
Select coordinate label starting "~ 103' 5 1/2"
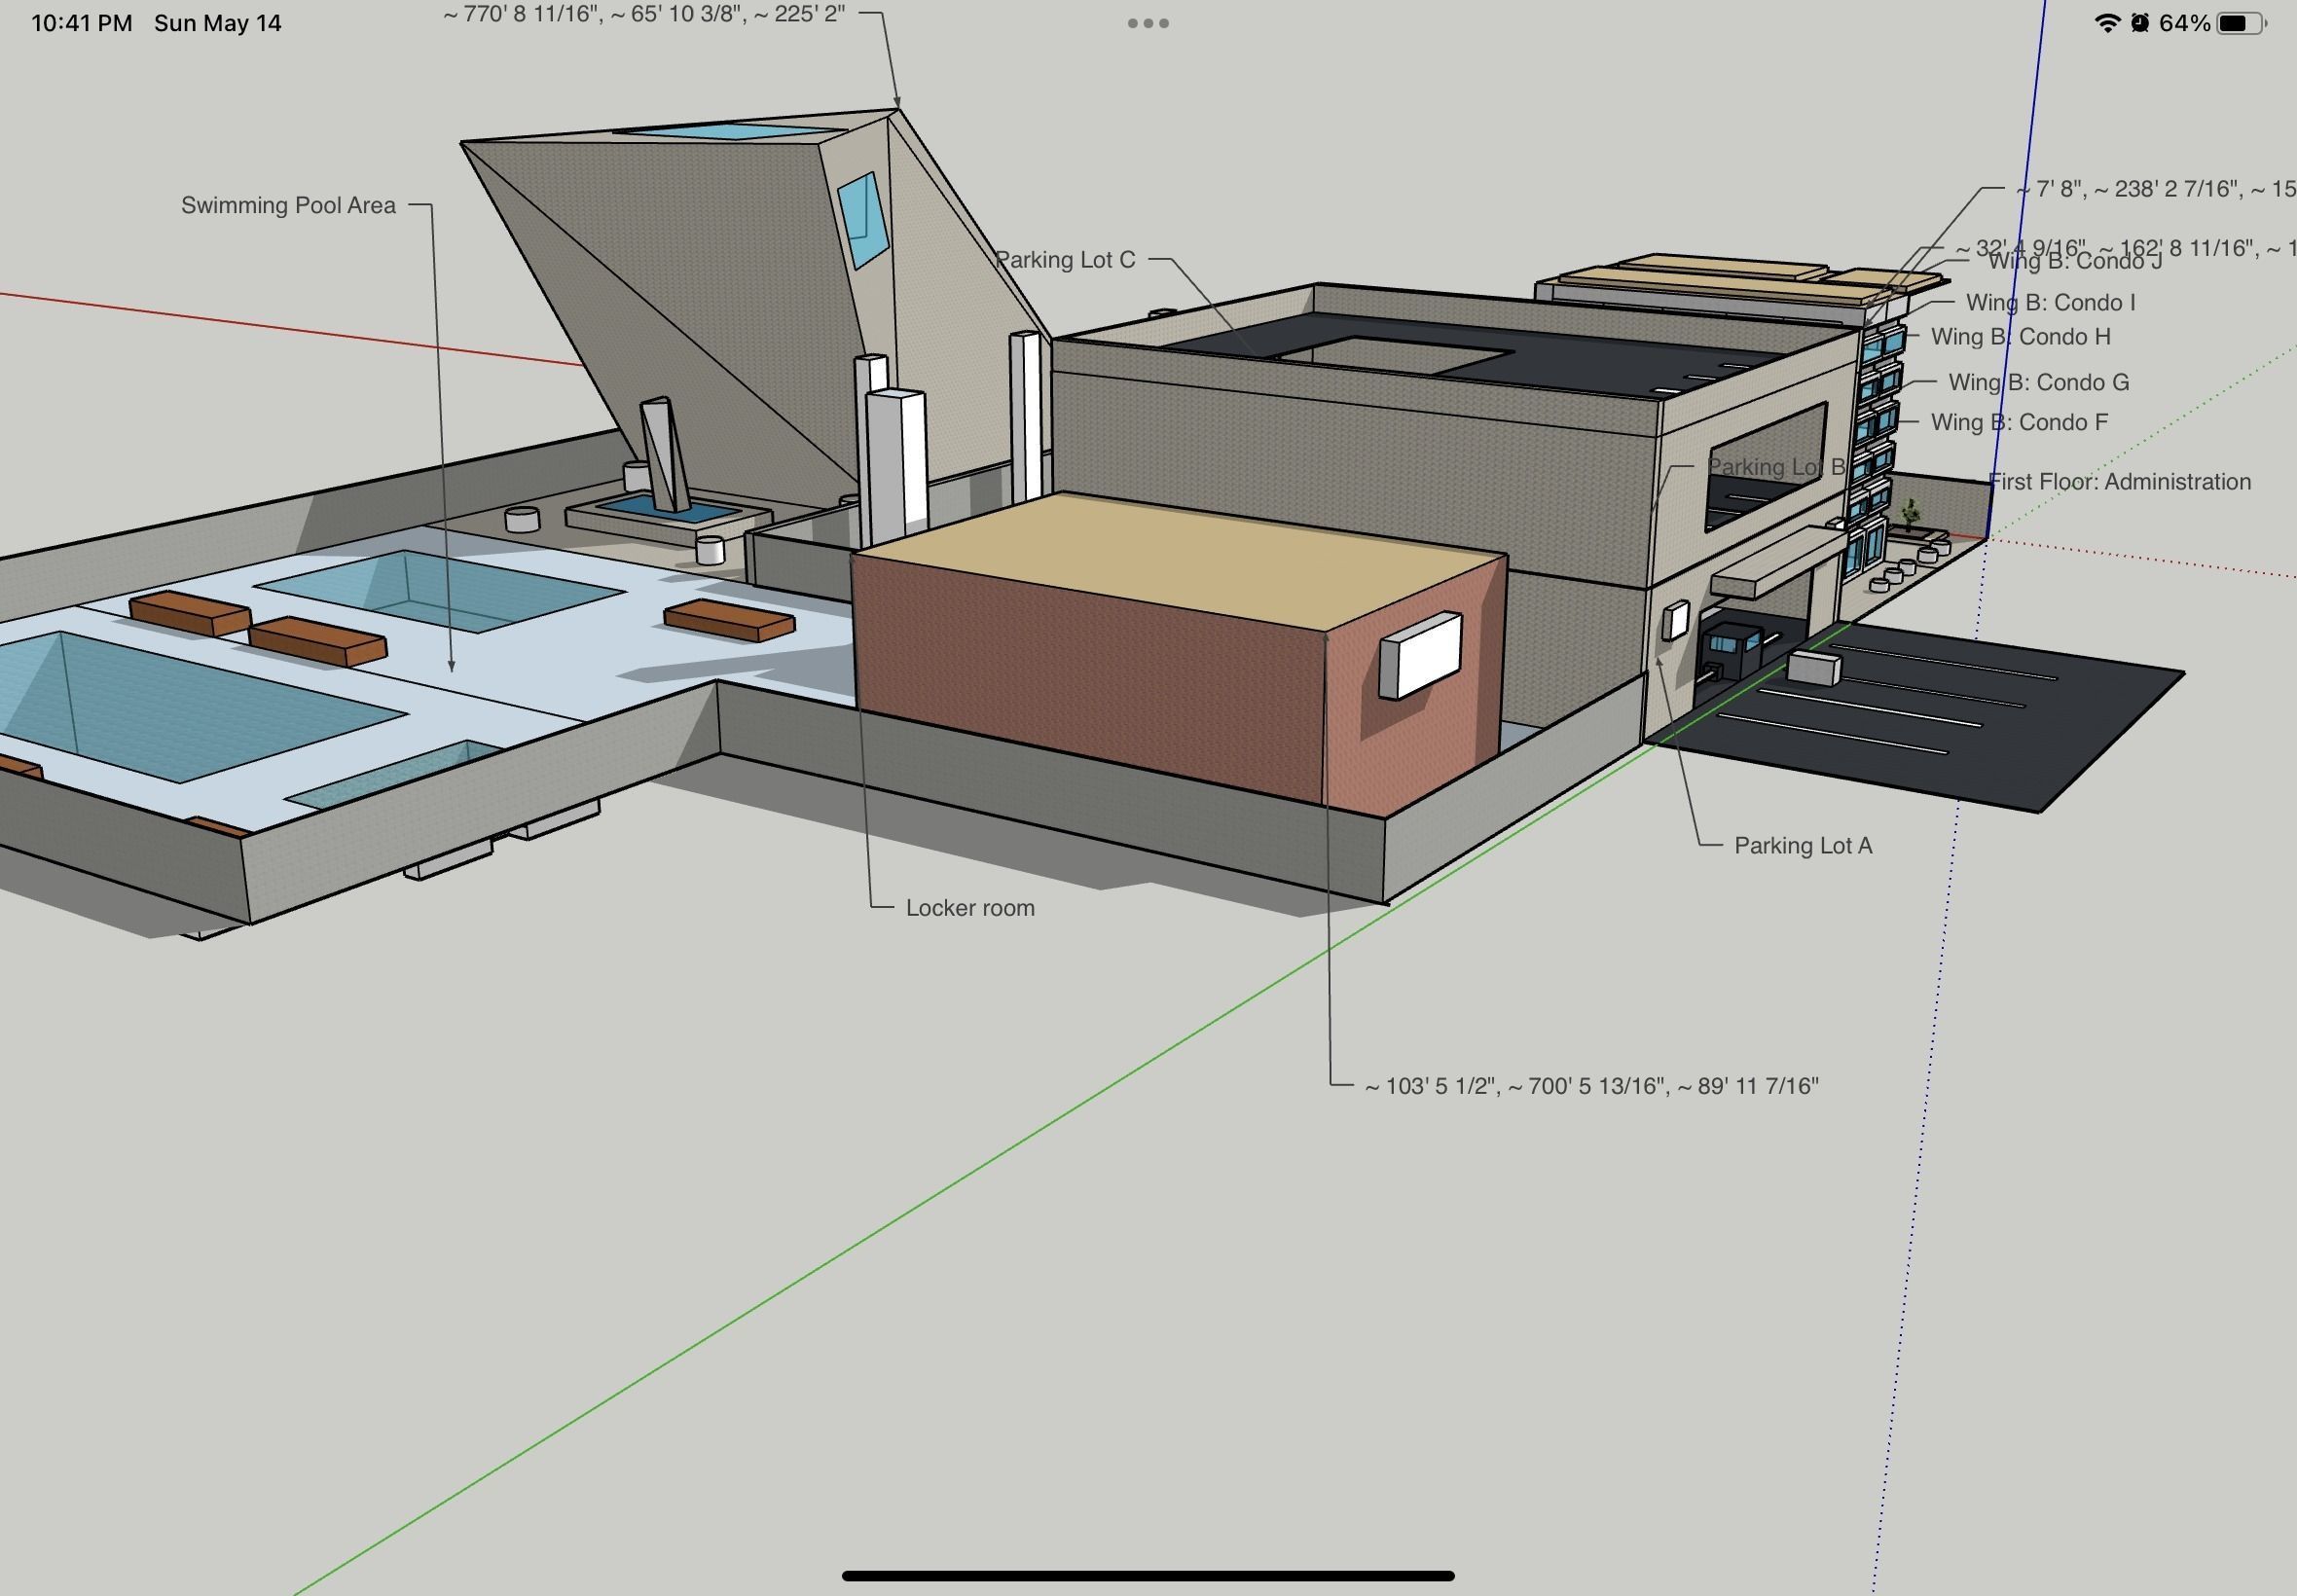click(1591, 1086)
